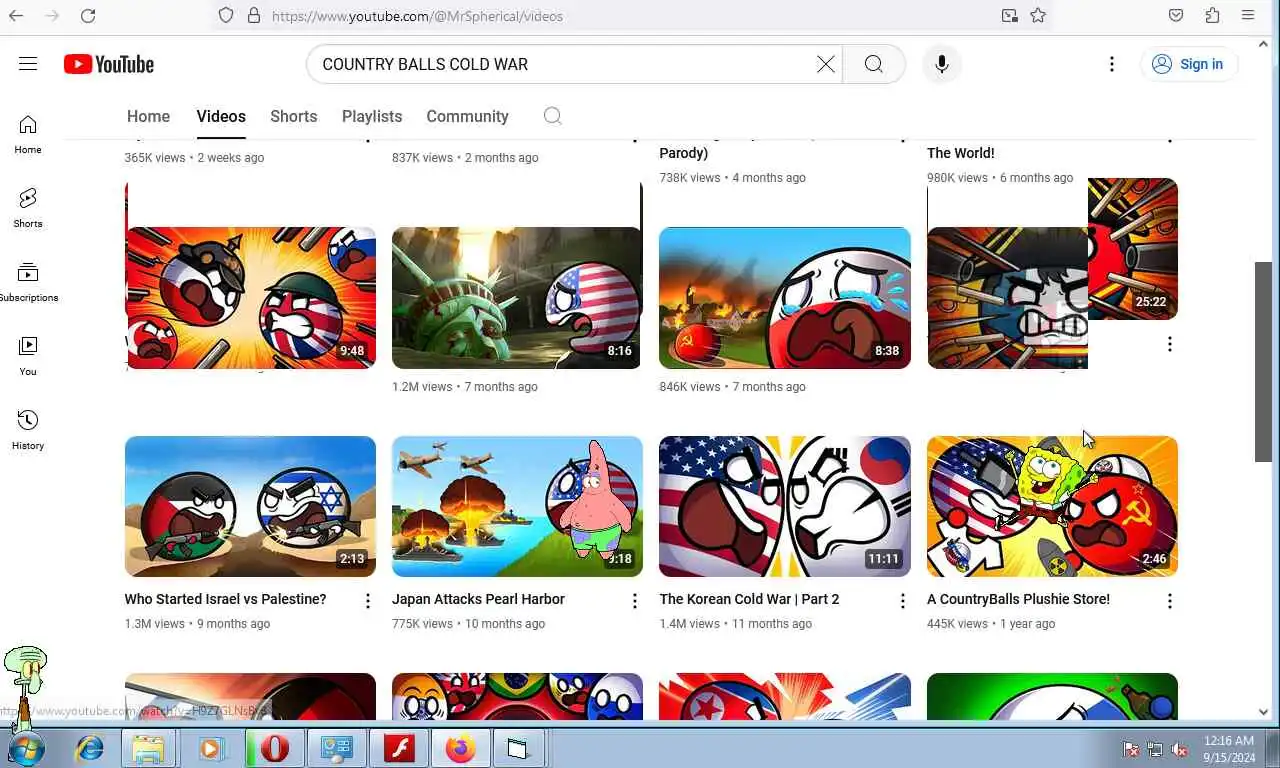Image resolution: width=1280 pixels, height=768 pixels.
Task: Open options for A CountryBalls Plushie Store
Action: [1169, 601]
